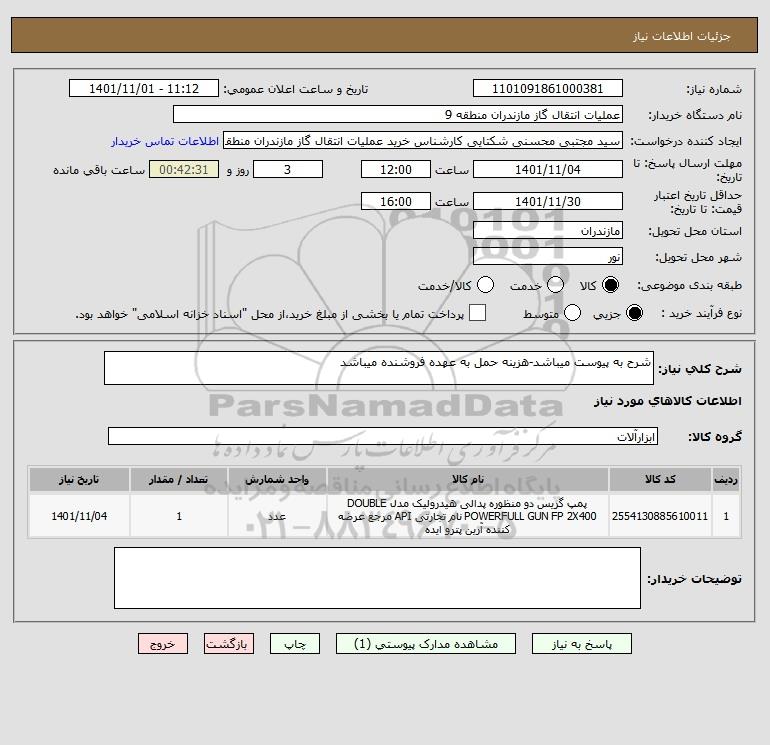Click the remaining days field showing 3
This screenshot has width=770, height=745.
pyautogui.click(x=288, y=169)
